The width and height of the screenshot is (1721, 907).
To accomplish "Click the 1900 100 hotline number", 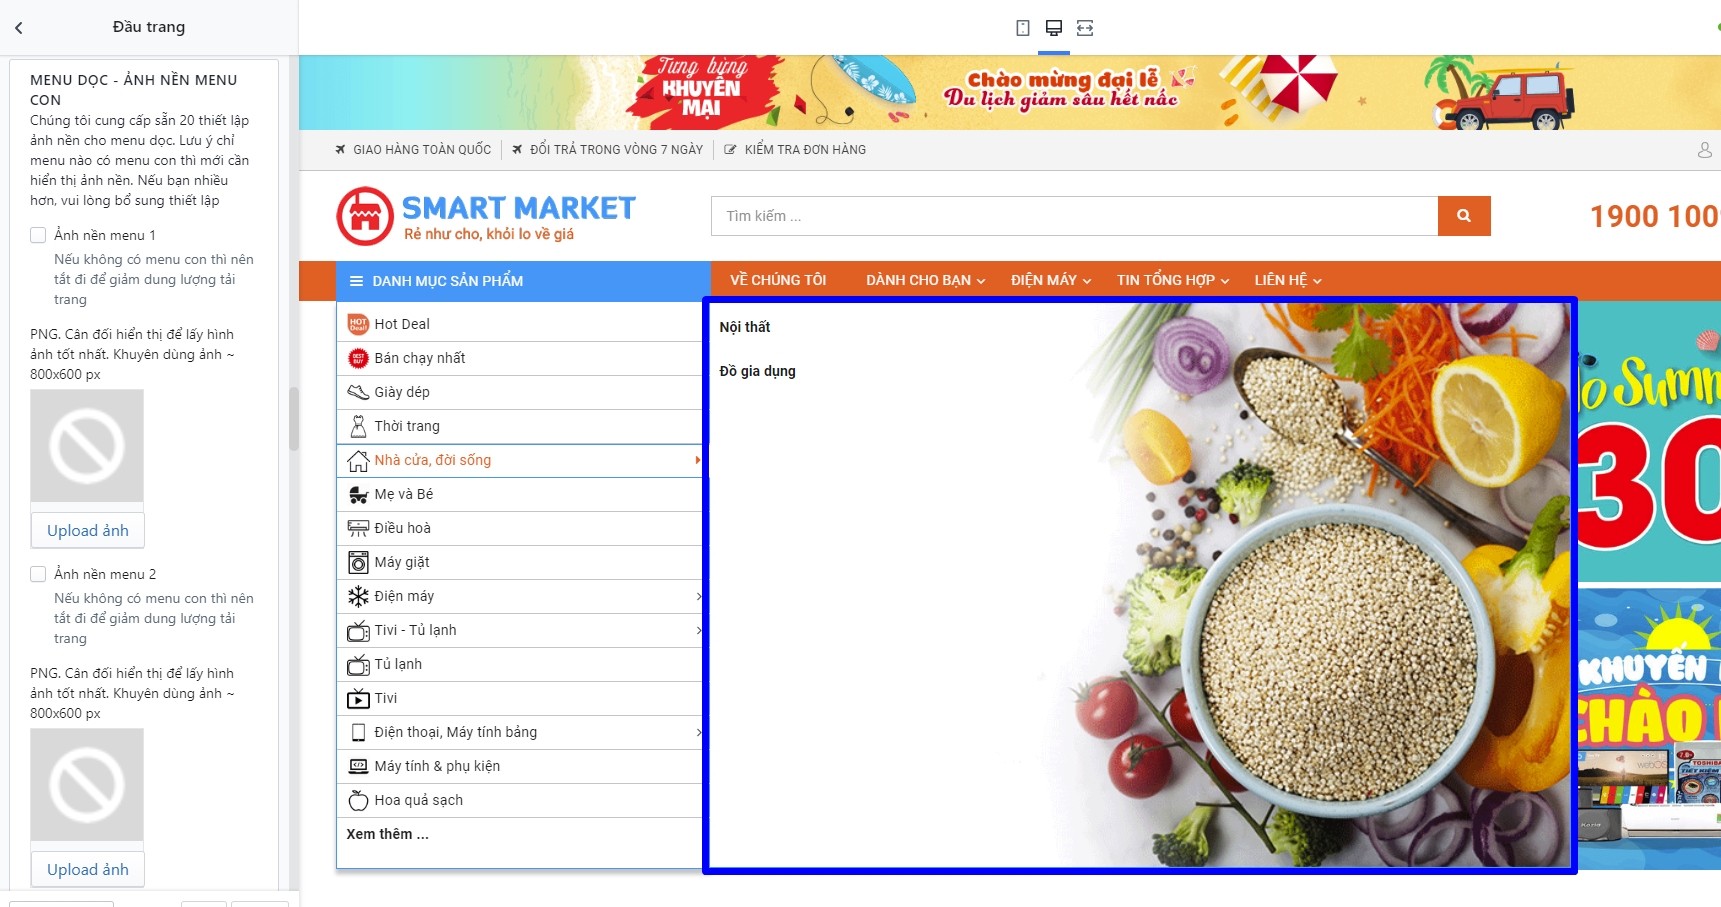I will 1655,216.
